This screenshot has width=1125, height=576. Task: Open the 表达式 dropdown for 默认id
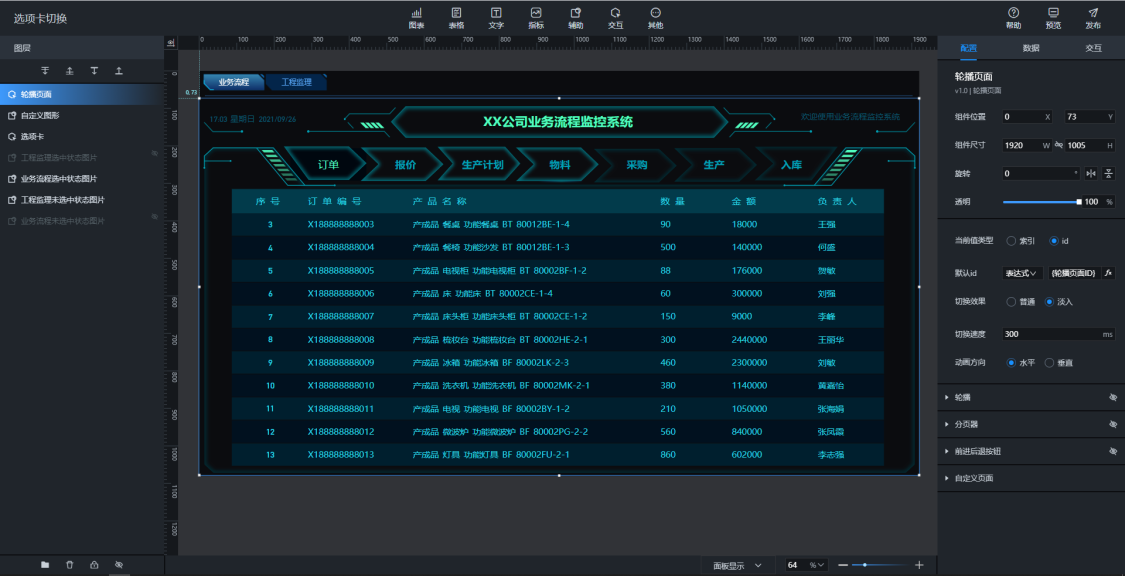(x=1022, y=273)
